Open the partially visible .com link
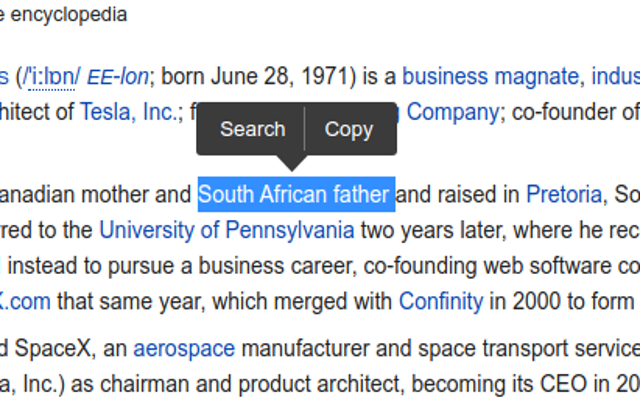 [x=25, y=302]
